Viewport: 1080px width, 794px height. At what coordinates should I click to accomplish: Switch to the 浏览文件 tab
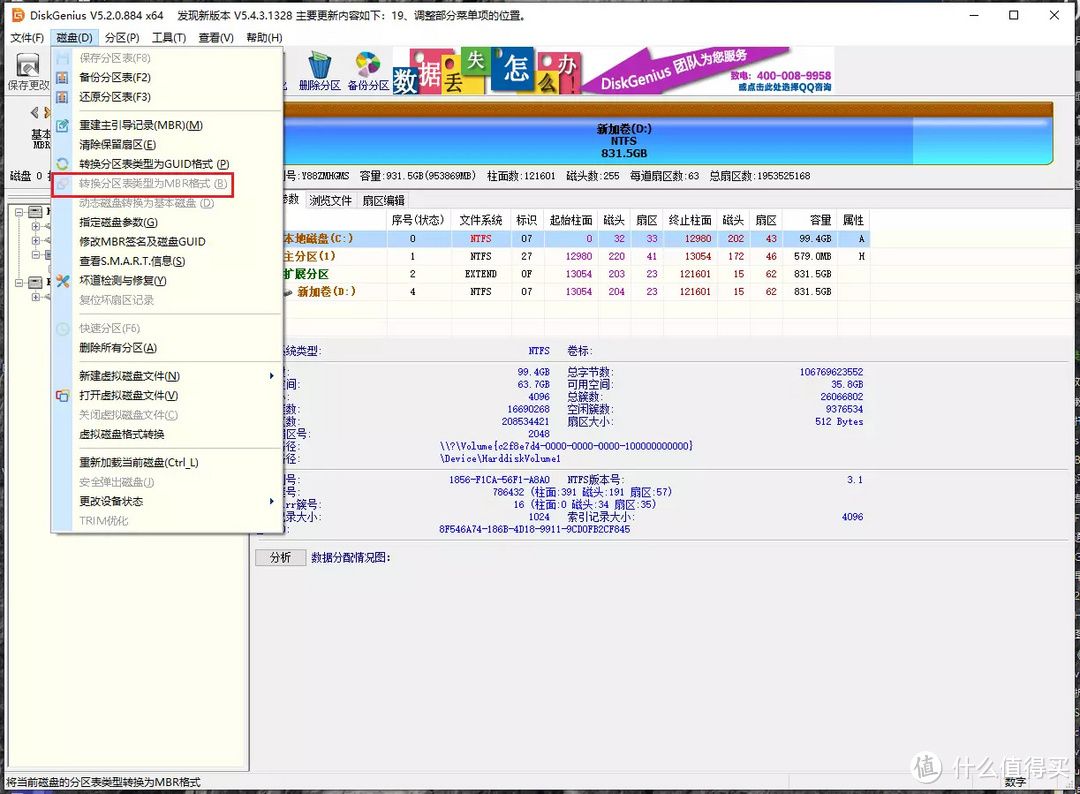click(330, 200)
